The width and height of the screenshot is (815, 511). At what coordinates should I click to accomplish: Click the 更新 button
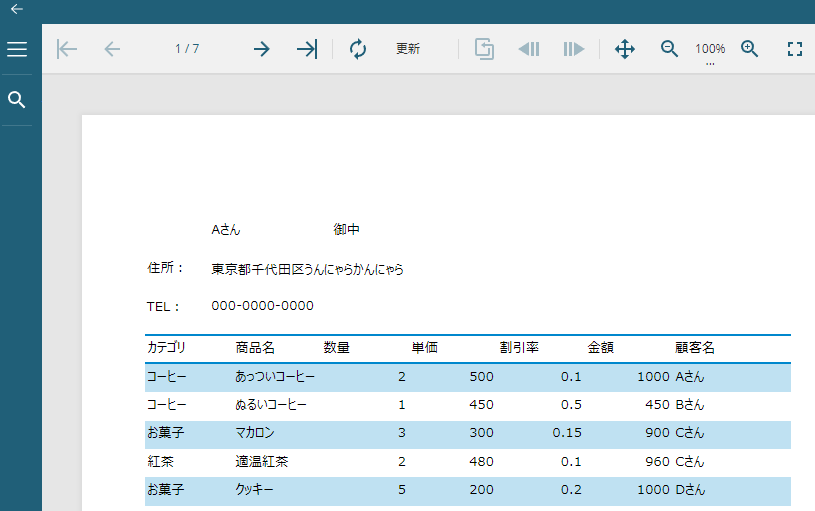pos(408,49)
